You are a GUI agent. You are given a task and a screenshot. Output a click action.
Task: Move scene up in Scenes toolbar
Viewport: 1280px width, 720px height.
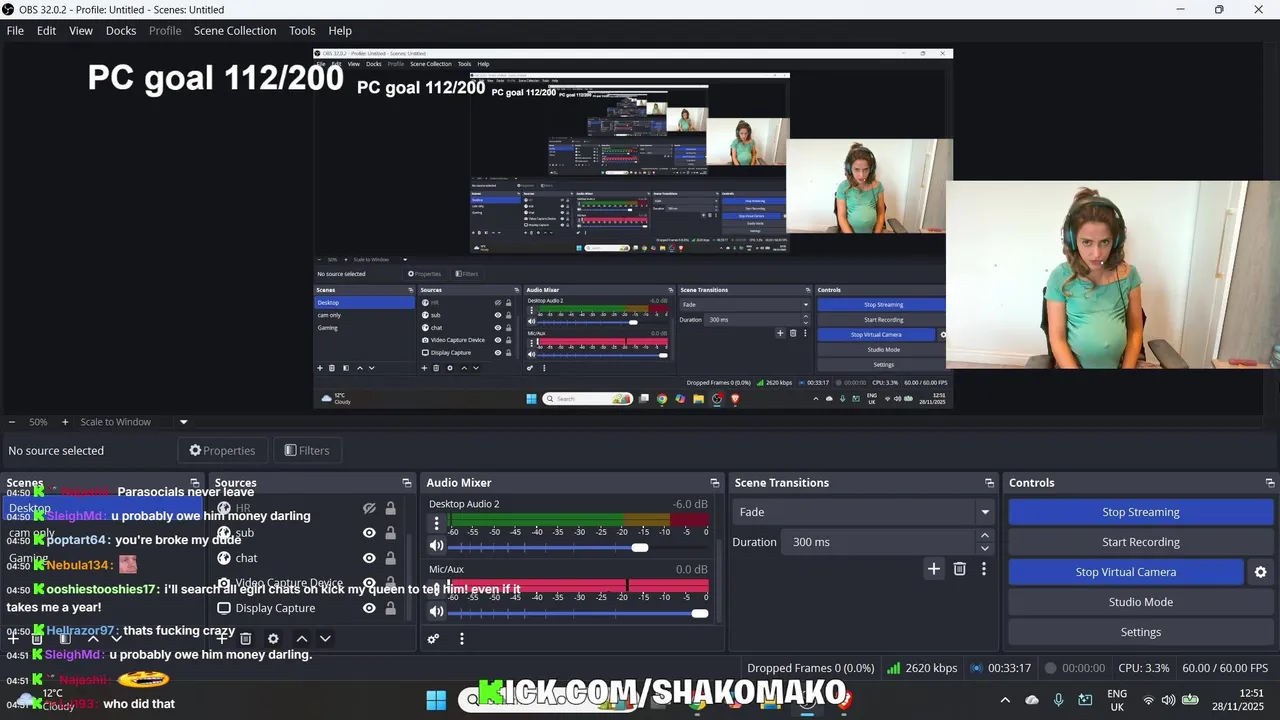click(92, 638)
